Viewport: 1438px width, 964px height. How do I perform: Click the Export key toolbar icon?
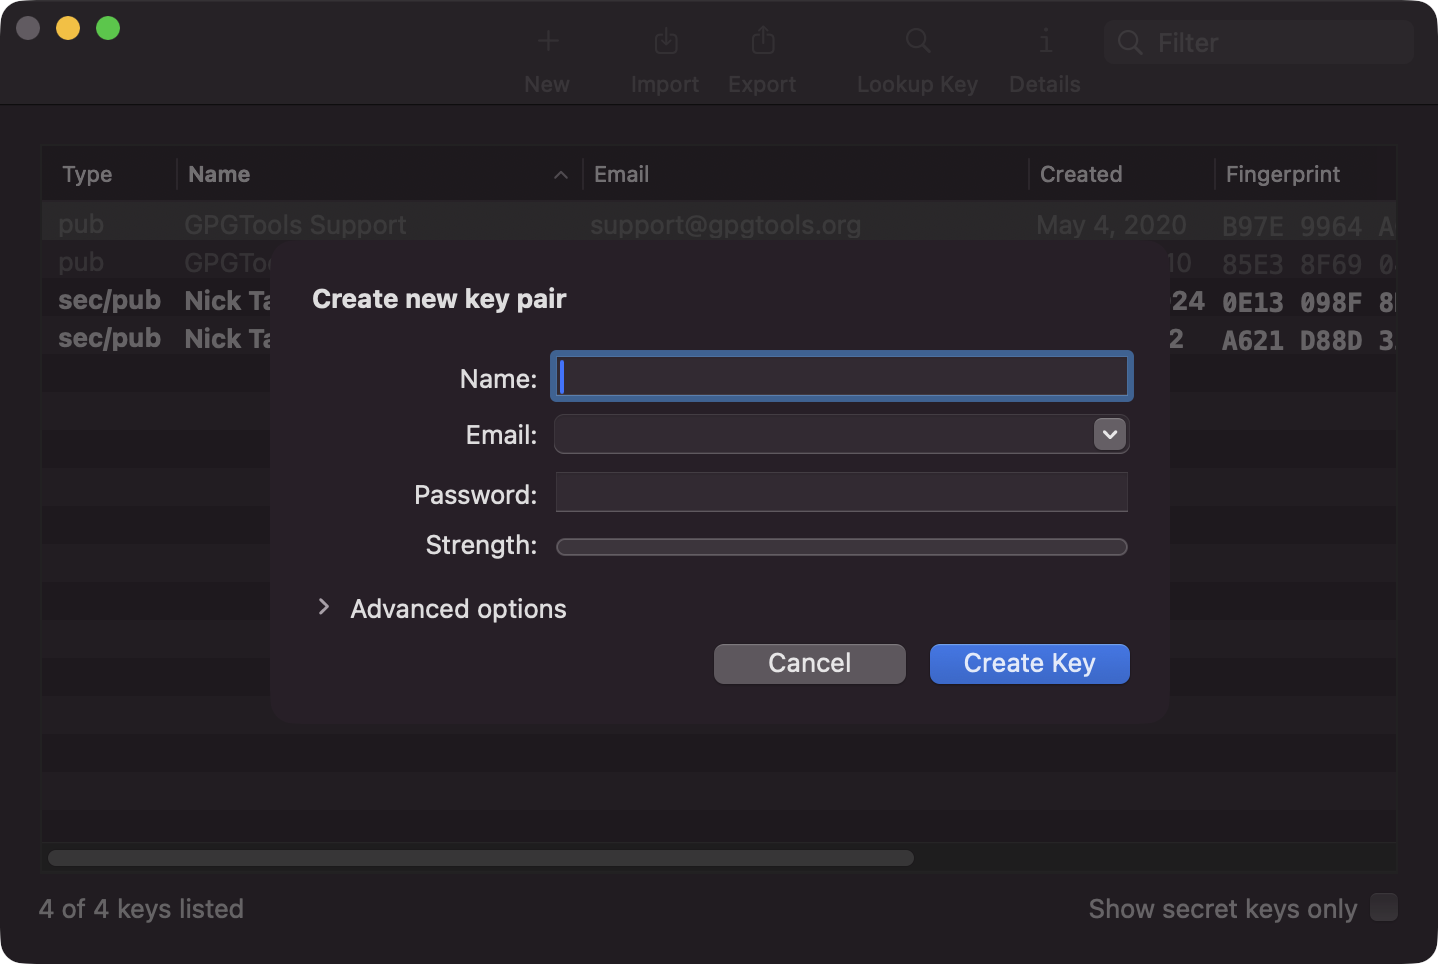click(762, 42)
